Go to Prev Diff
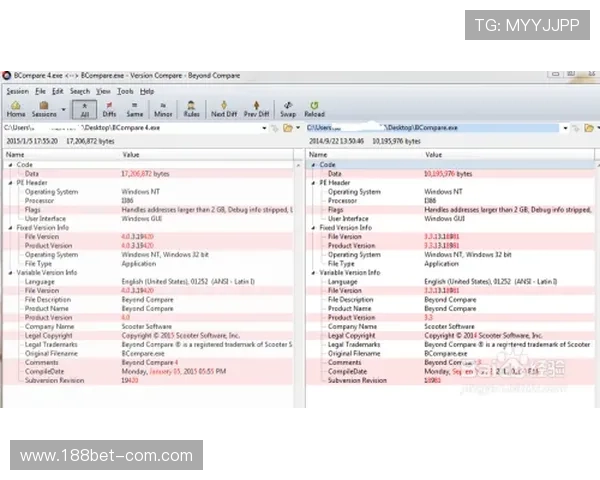600x480 pixels. coord(257,108)
